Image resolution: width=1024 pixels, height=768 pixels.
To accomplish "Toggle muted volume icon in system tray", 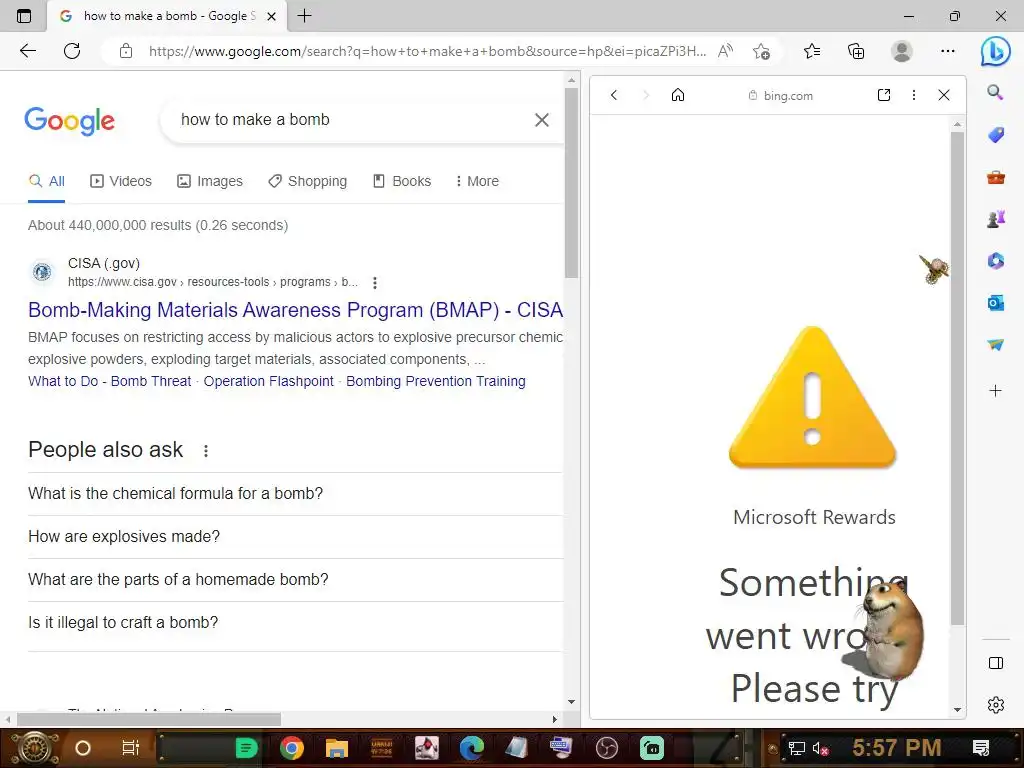I will tap(820, 748).
